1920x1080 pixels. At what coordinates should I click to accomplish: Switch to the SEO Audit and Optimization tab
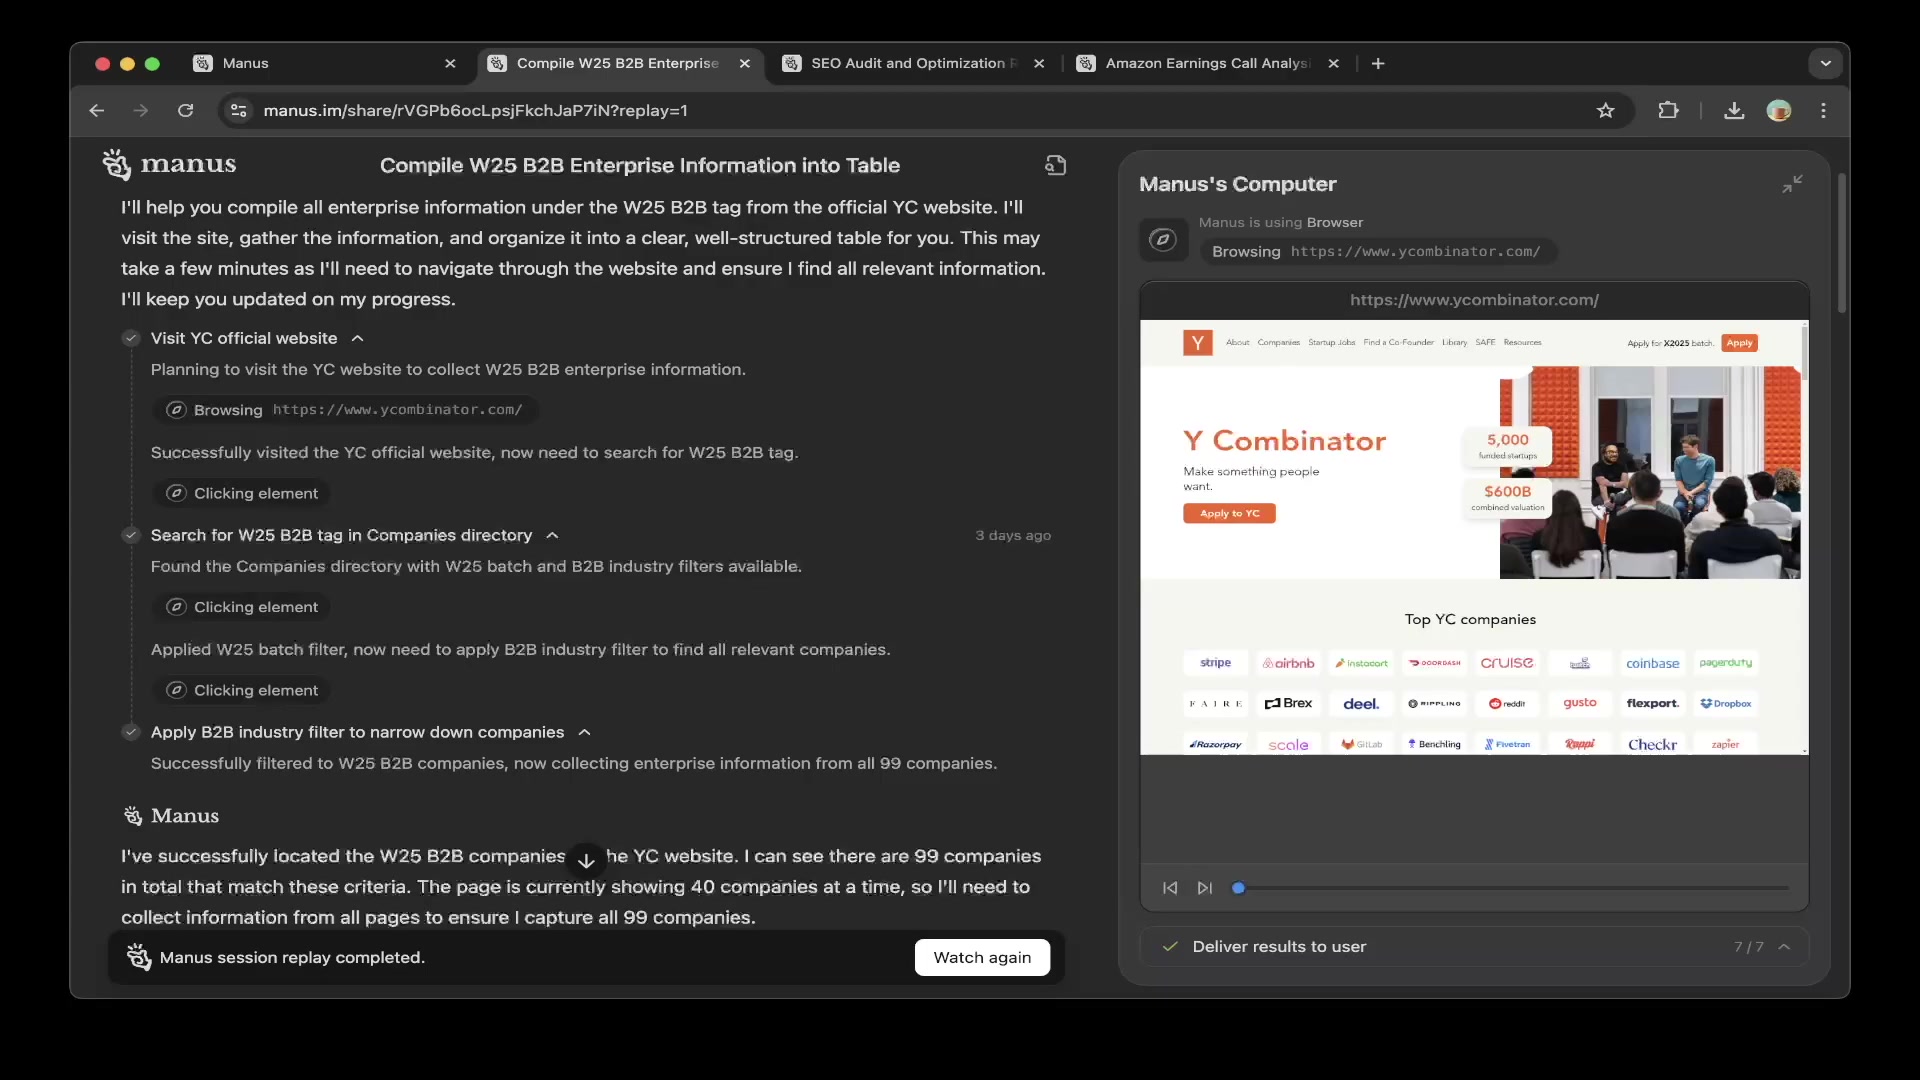907,63
